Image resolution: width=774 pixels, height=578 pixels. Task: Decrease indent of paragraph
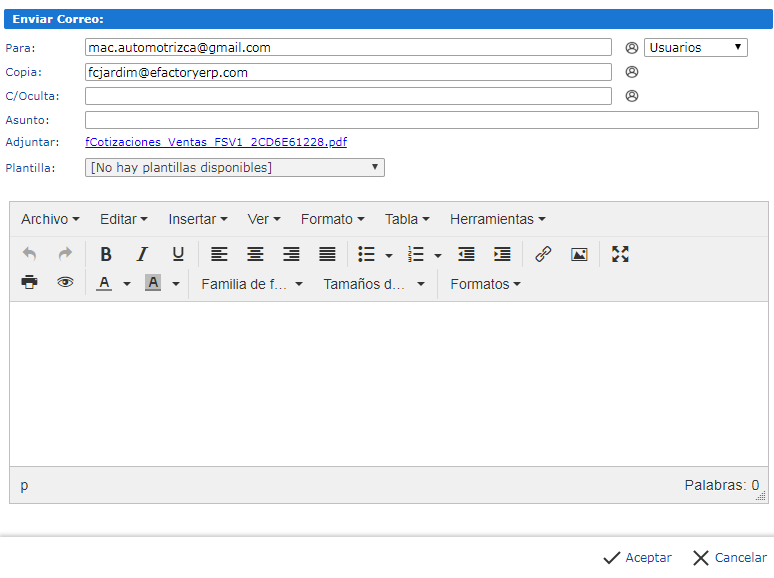466,254
